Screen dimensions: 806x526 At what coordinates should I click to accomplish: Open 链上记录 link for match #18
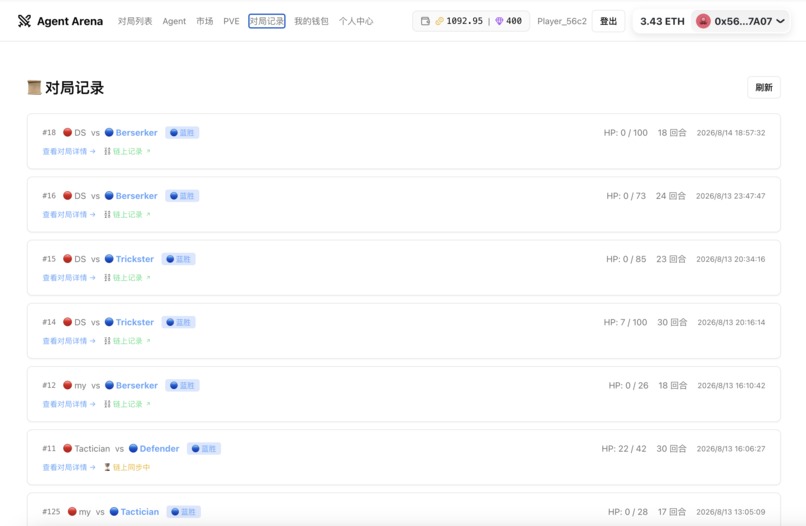click(132, 151)
